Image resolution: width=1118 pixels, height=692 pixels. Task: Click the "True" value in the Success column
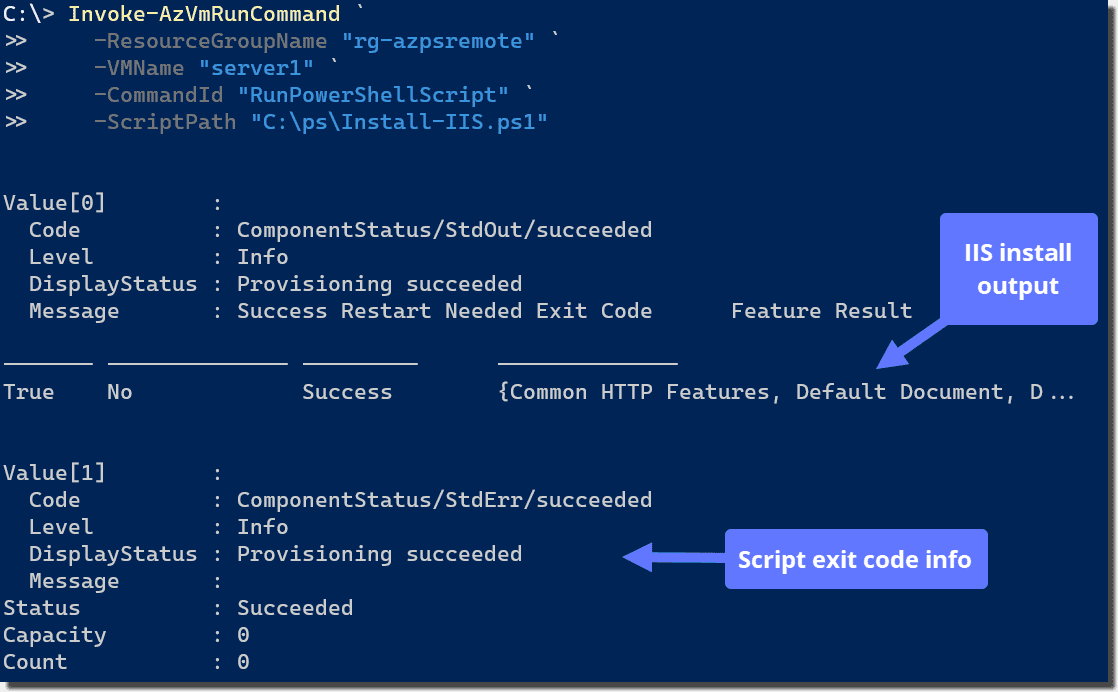pos(29,392)
